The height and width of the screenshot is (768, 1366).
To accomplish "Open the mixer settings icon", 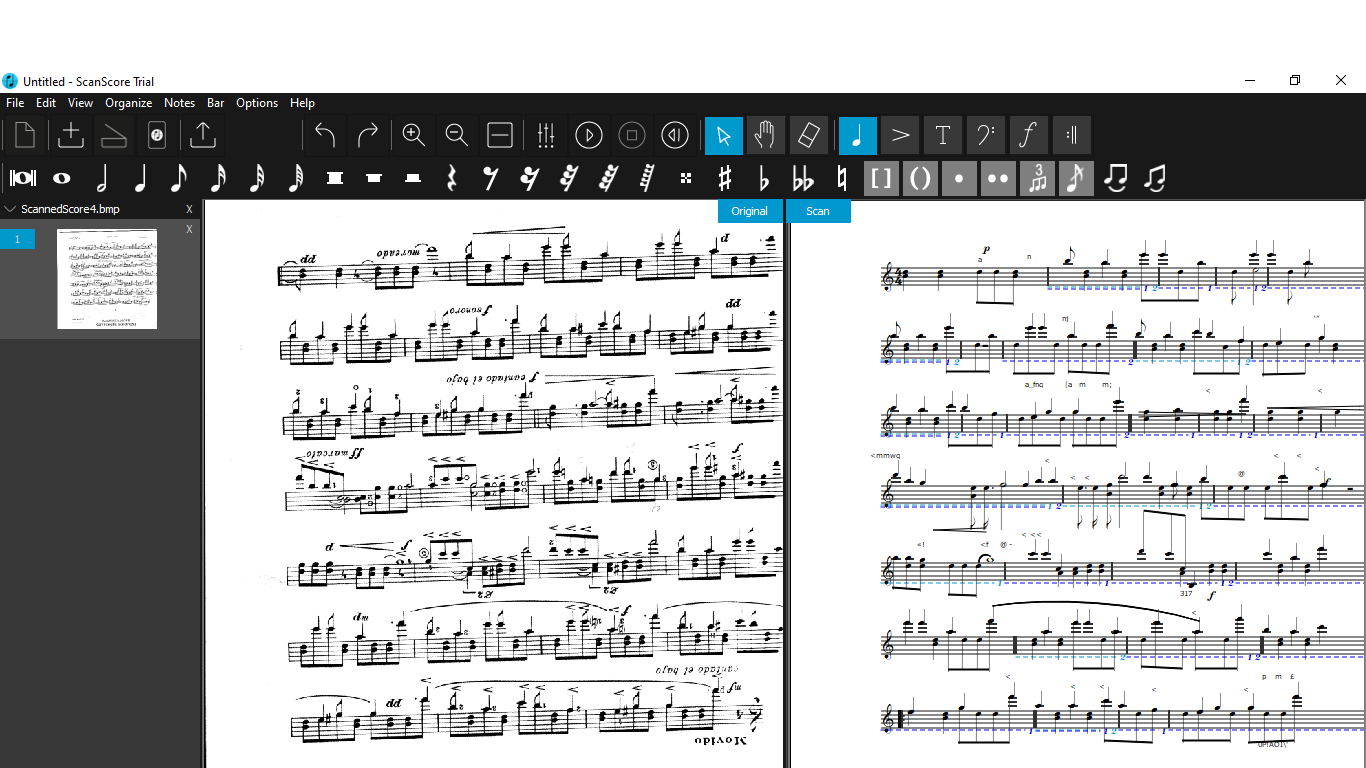I will pos(546,135).
